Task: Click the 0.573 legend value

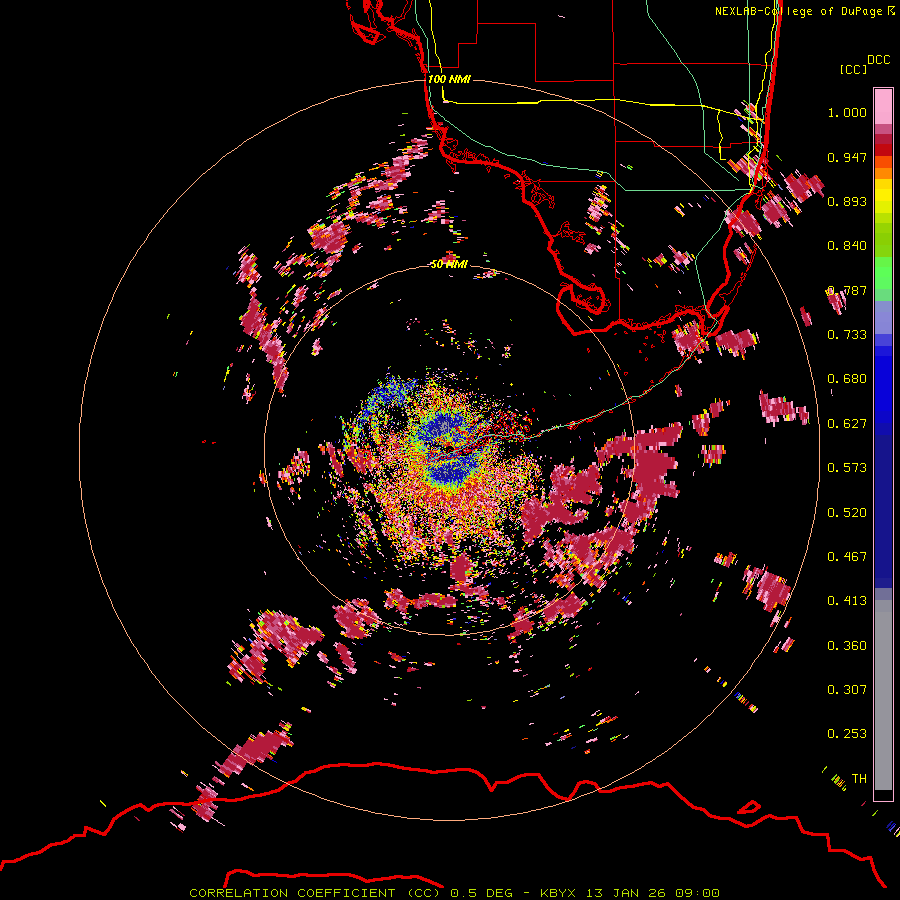Action: [847, 468]
